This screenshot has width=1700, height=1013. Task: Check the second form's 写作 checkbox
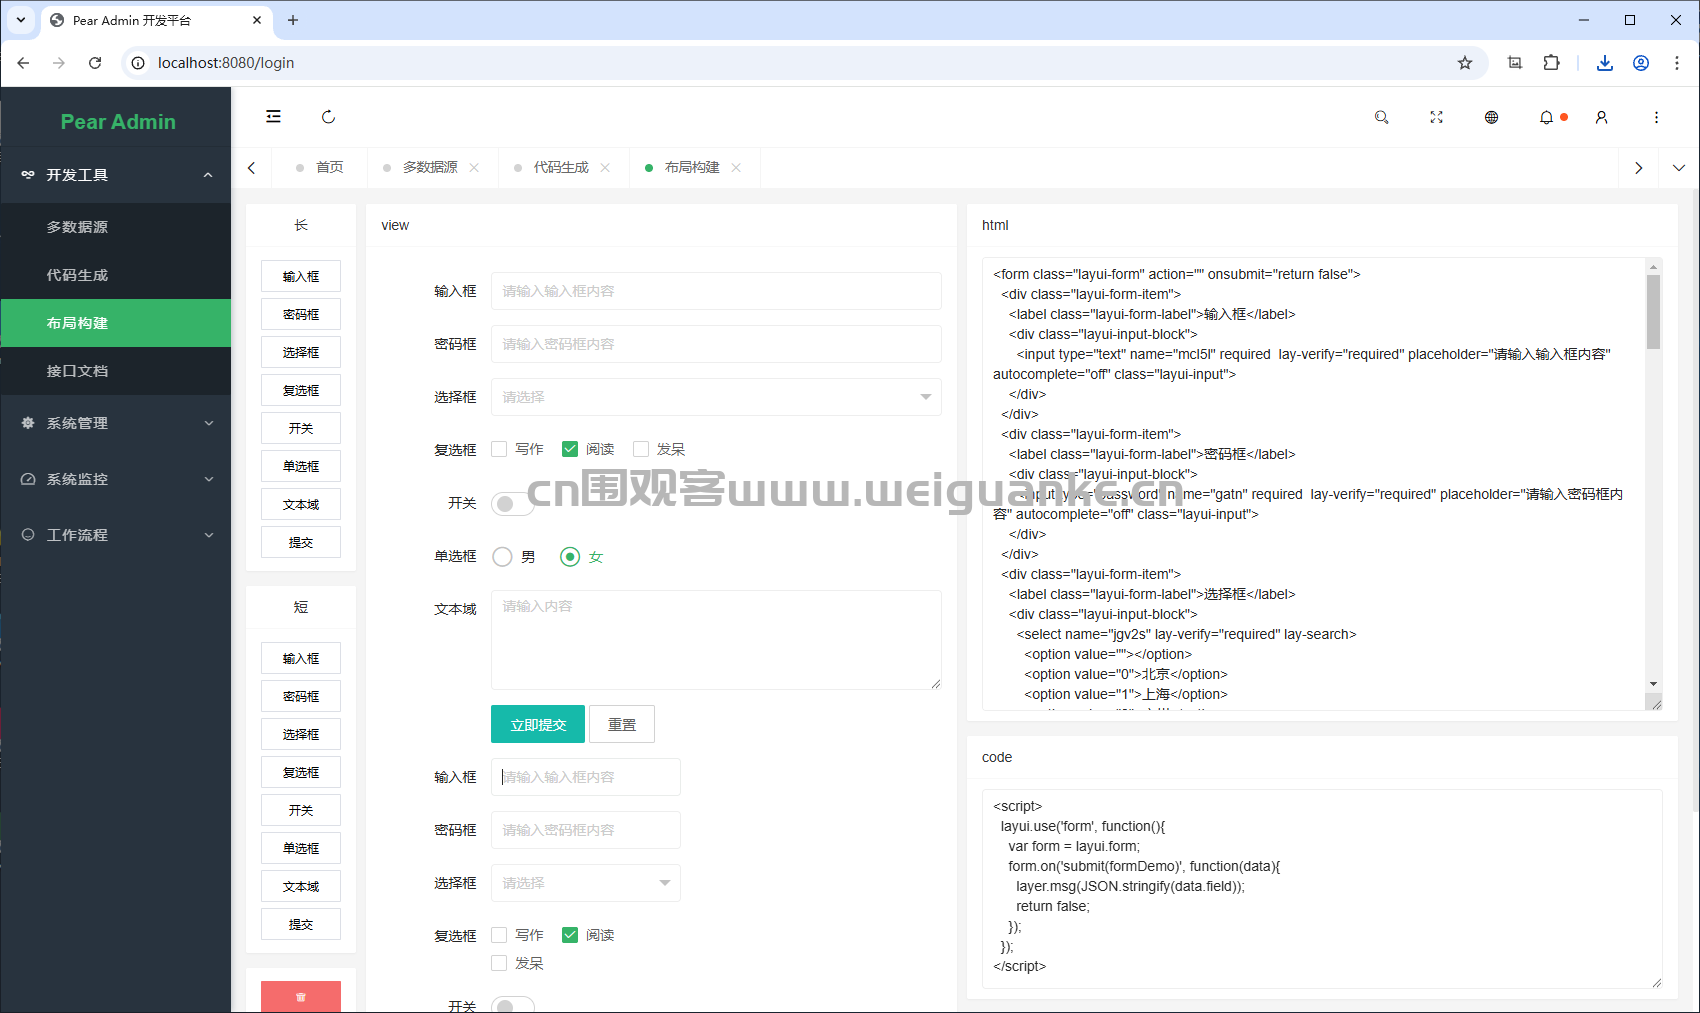pyautogui.click(x=499, y=935)
